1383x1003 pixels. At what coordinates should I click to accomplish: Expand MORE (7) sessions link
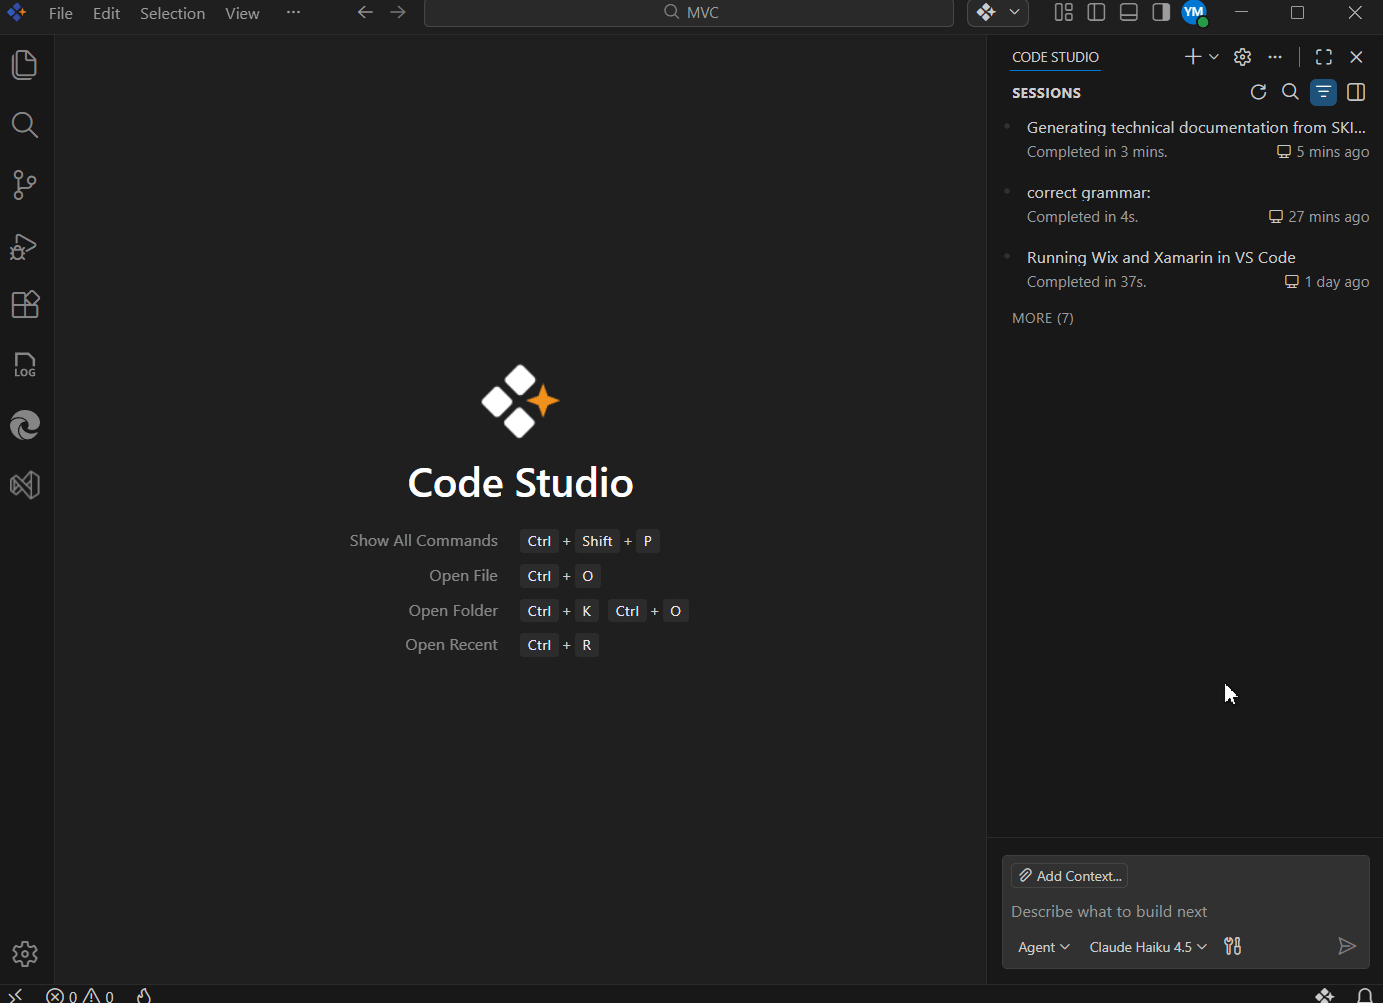click(1042, 318)
